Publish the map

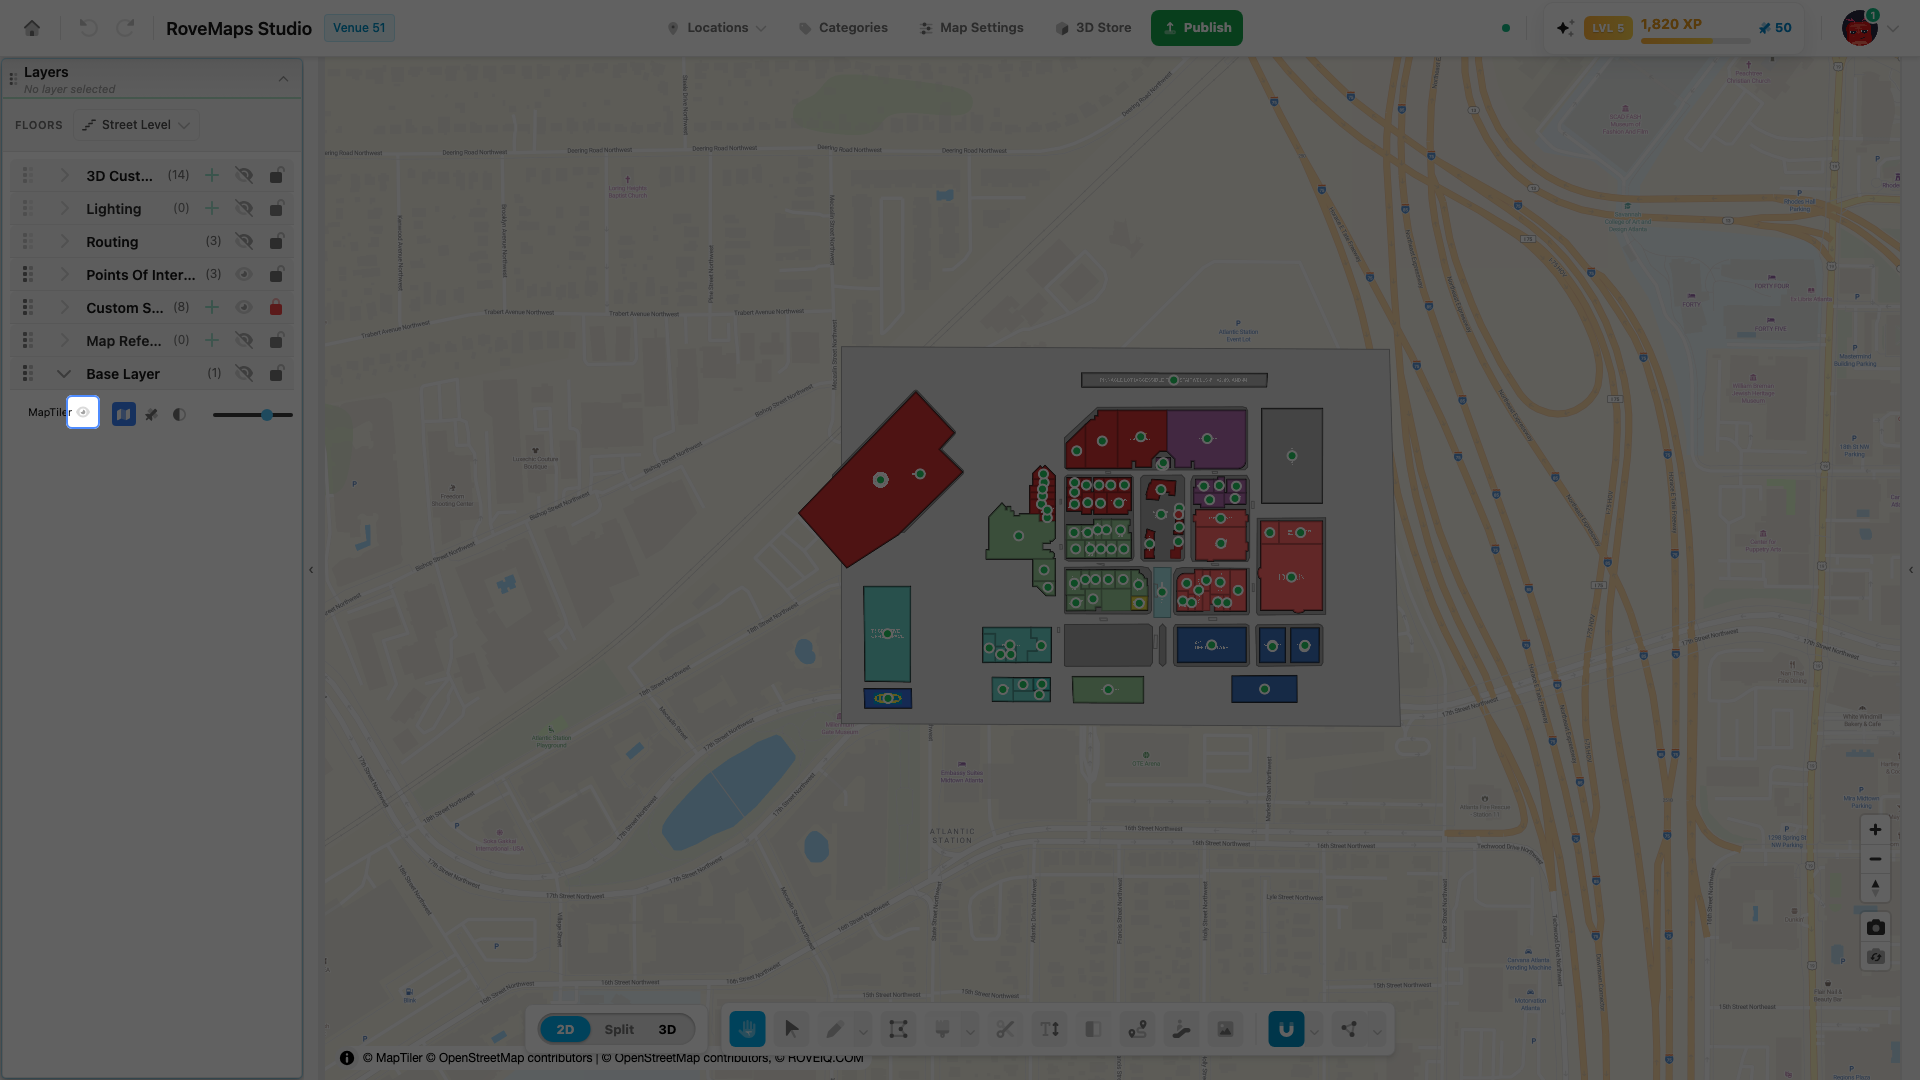coord(1197,28)
